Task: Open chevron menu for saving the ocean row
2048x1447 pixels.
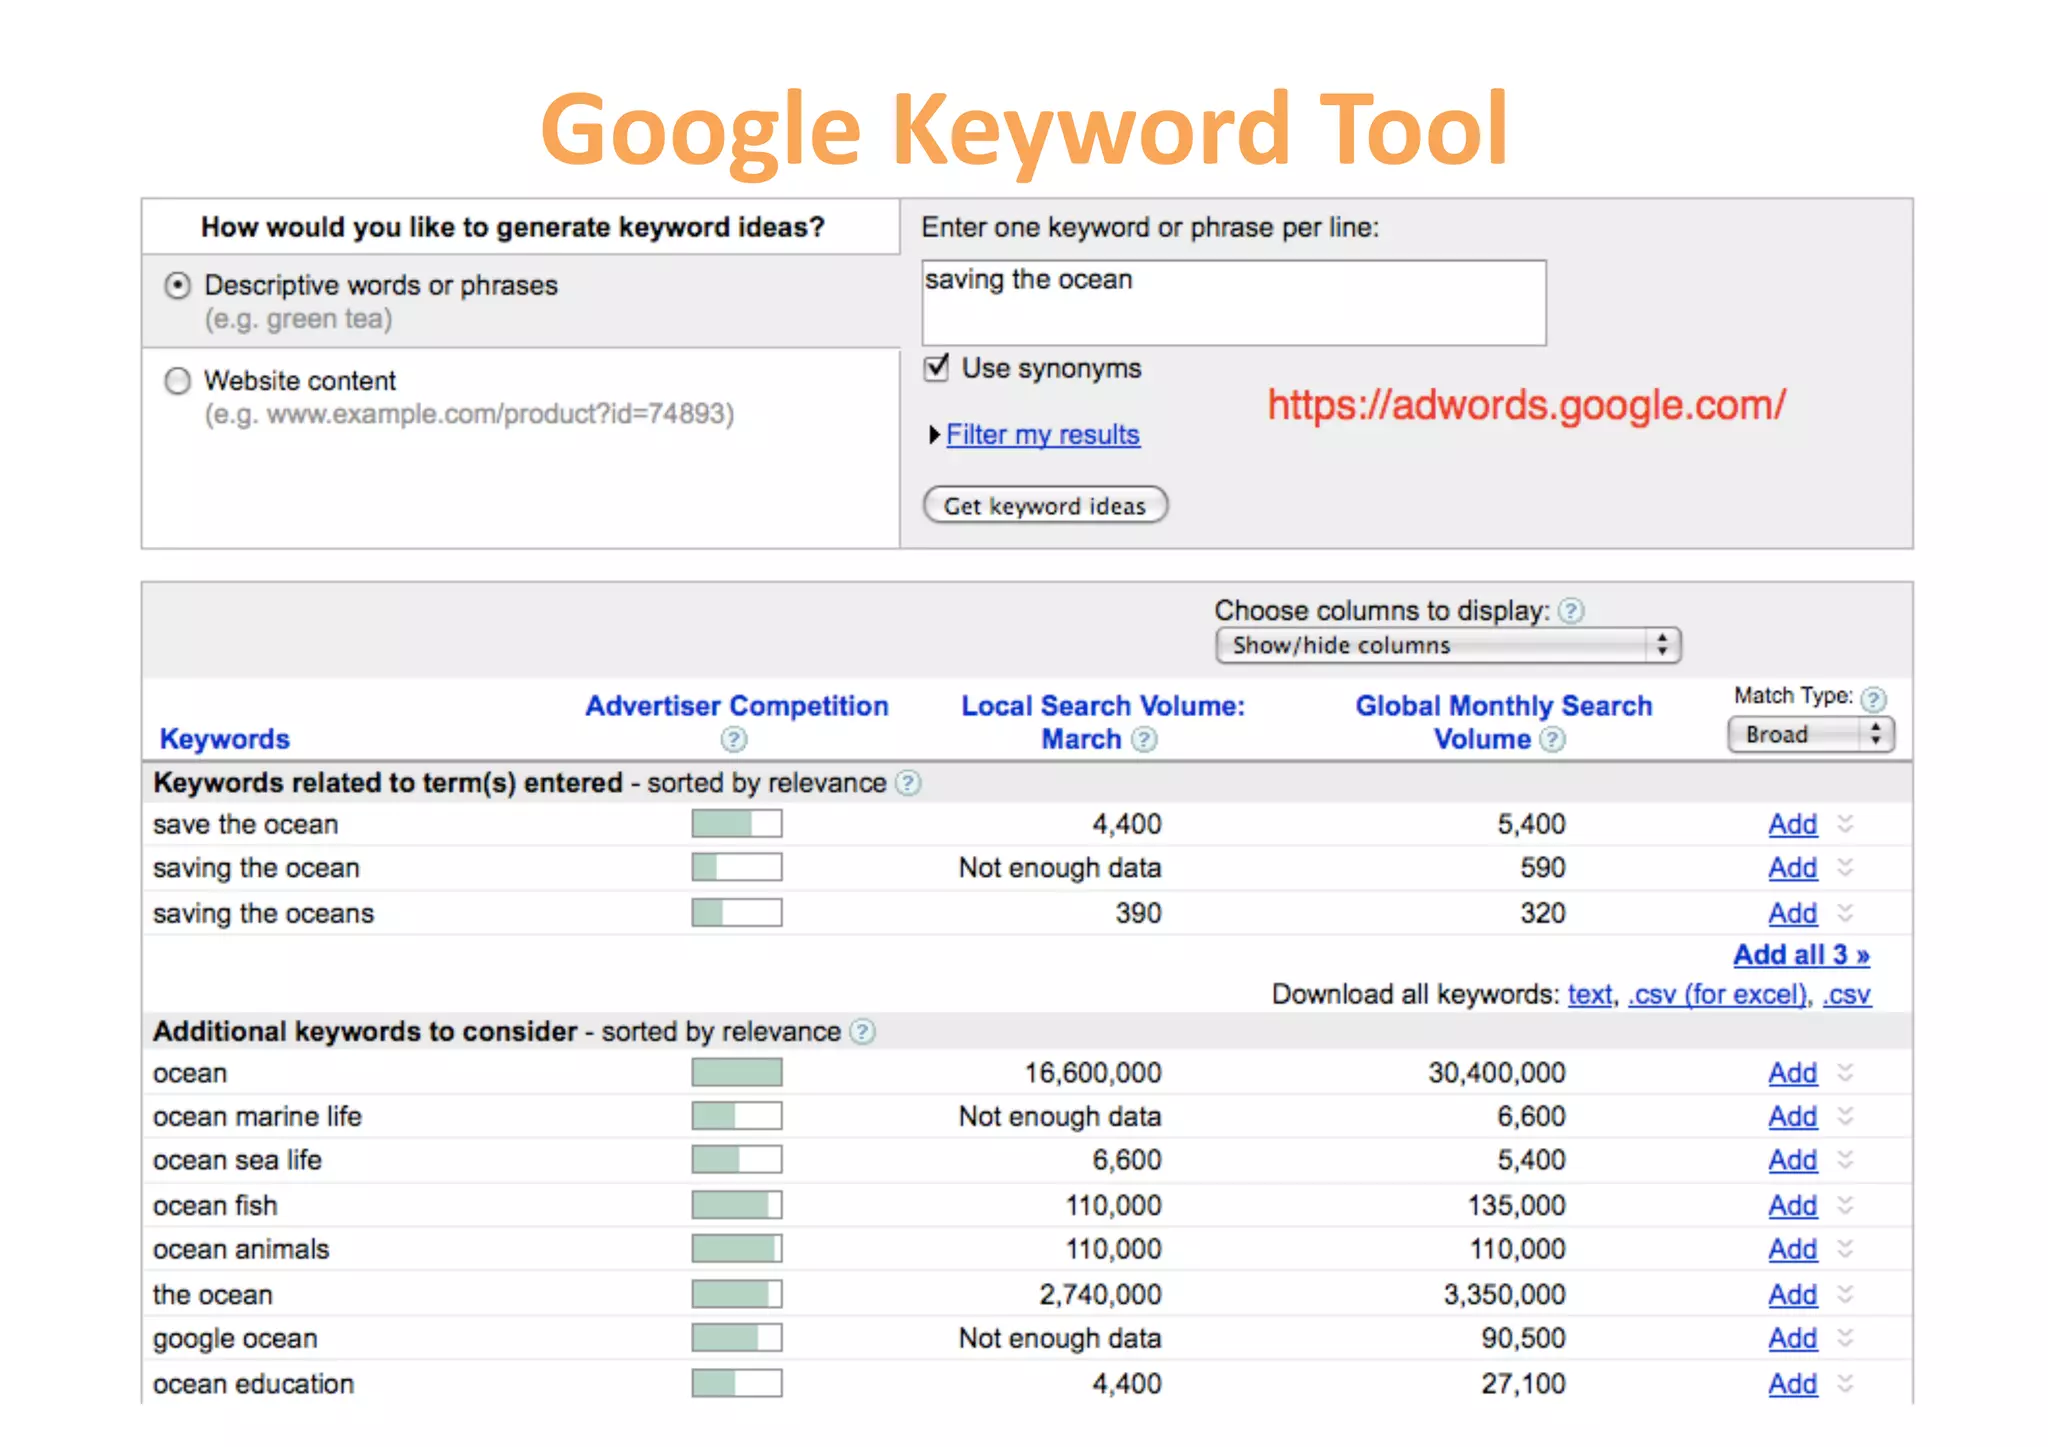Action: pos(1845,867)
